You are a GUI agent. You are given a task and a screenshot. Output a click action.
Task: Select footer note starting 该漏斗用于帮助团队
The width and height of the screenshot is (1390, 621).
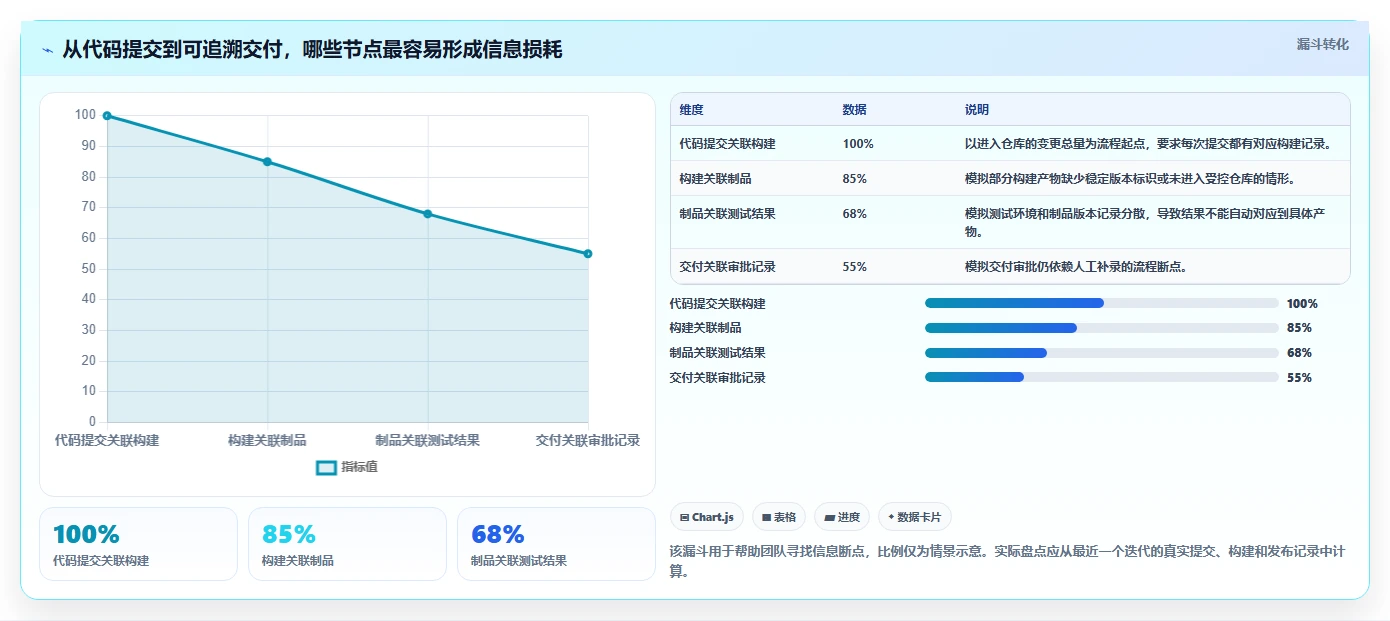click(1007, 561)
